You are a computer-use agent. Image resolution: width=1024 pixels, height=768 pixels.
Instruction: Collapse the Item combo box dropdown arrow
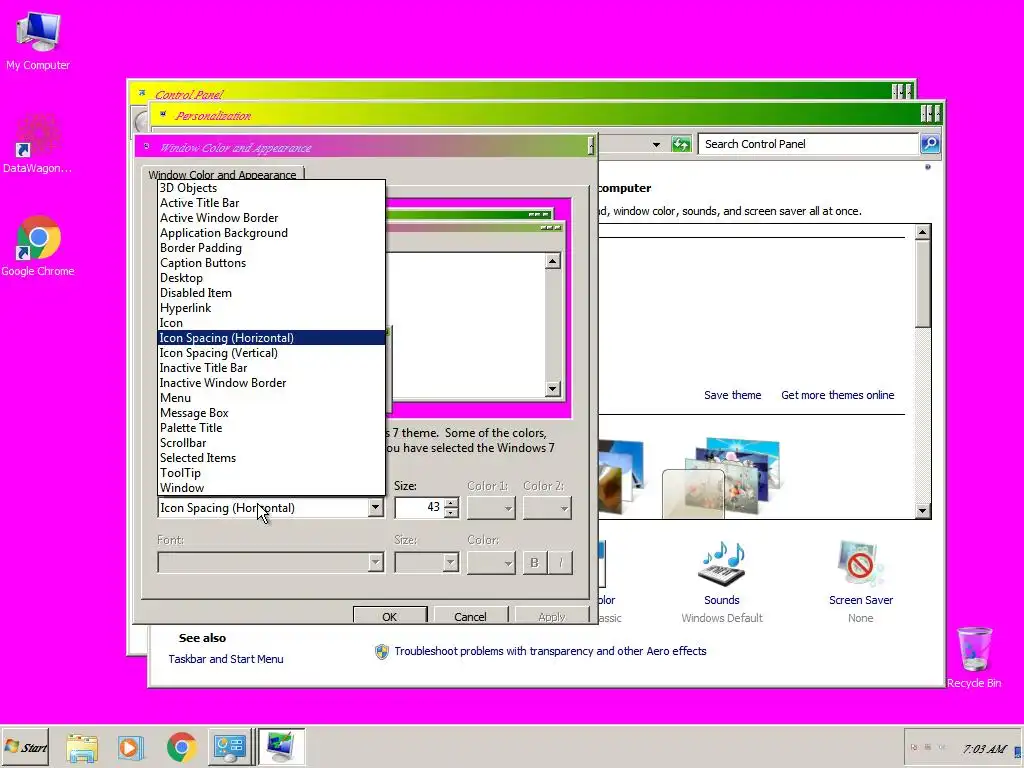(375, 507)
